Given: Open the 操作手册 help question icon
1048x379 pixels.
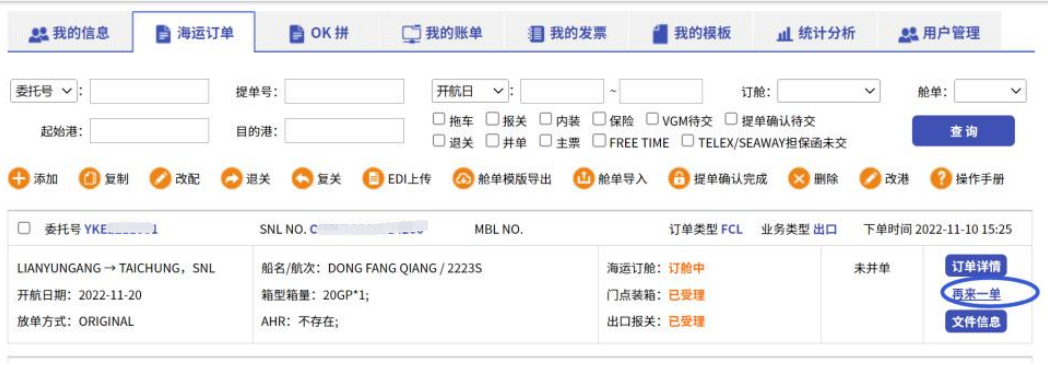Looking at the screenshot, I should point(941,178).
